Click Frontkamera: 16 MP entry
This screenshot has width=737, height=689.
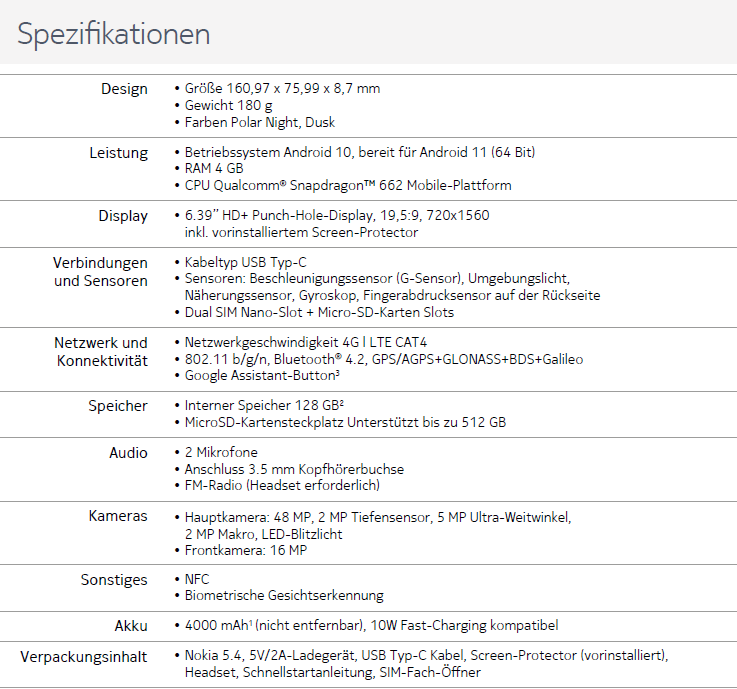[x=246, y=550]
